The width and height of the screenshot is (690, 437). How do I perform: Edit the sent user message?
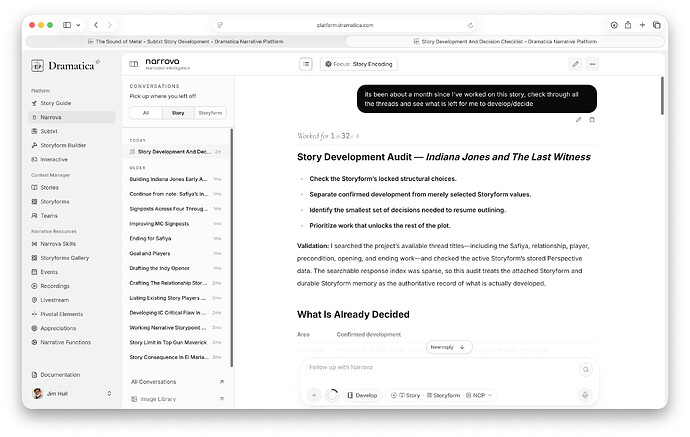pos(578,120)
